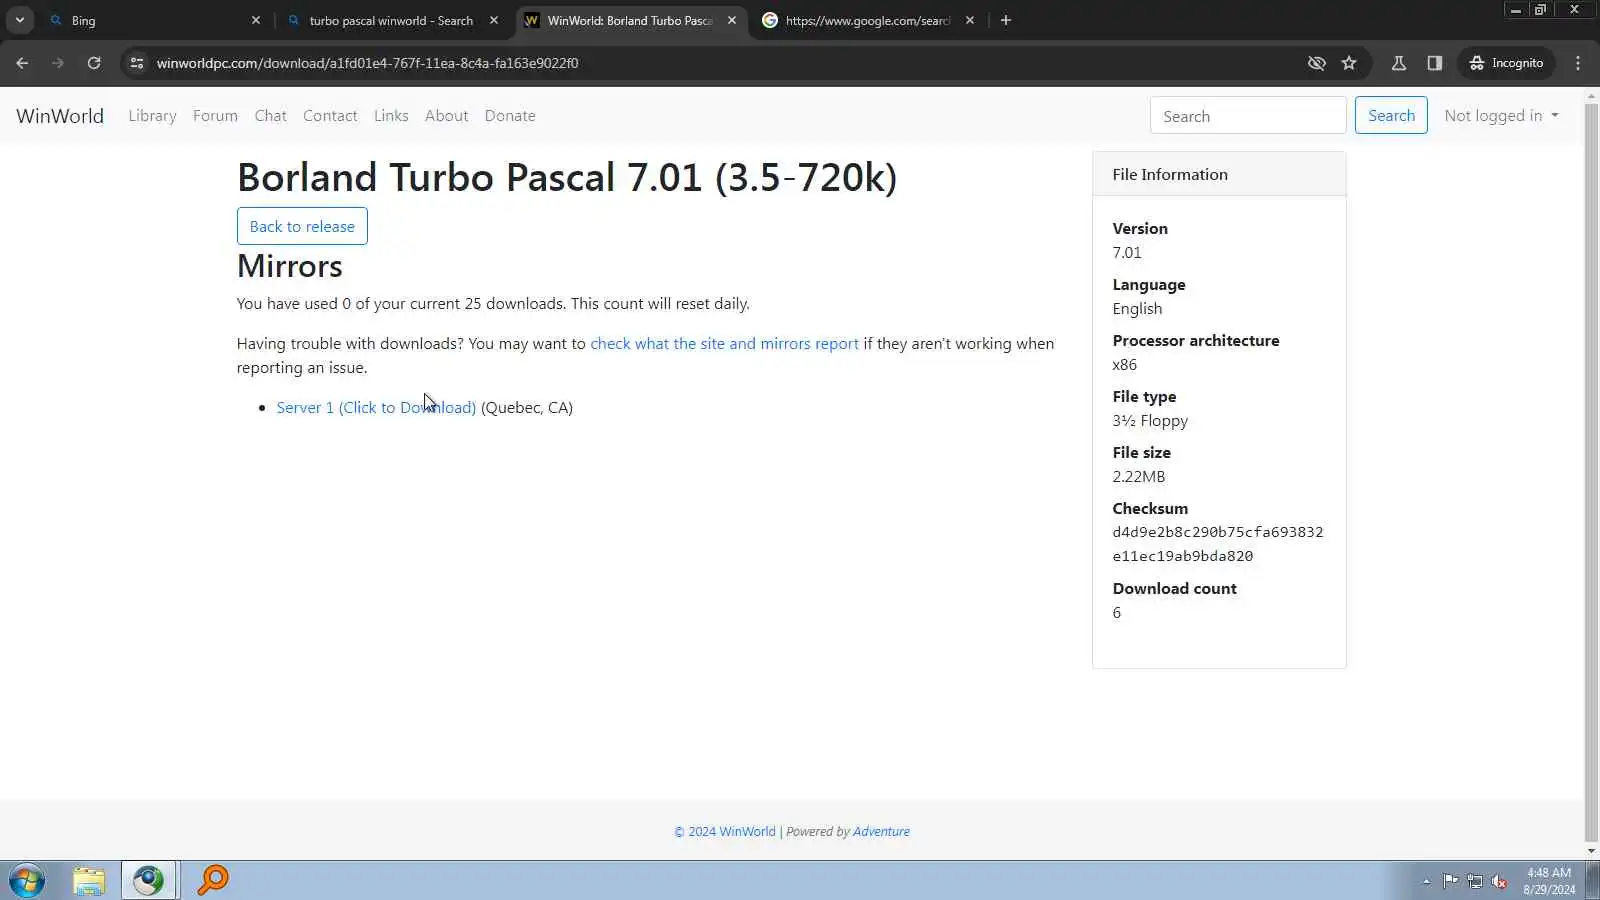Bookmark this page with the star icon
Screen dimensions: 1600x900
click(x=1349, y=63)
